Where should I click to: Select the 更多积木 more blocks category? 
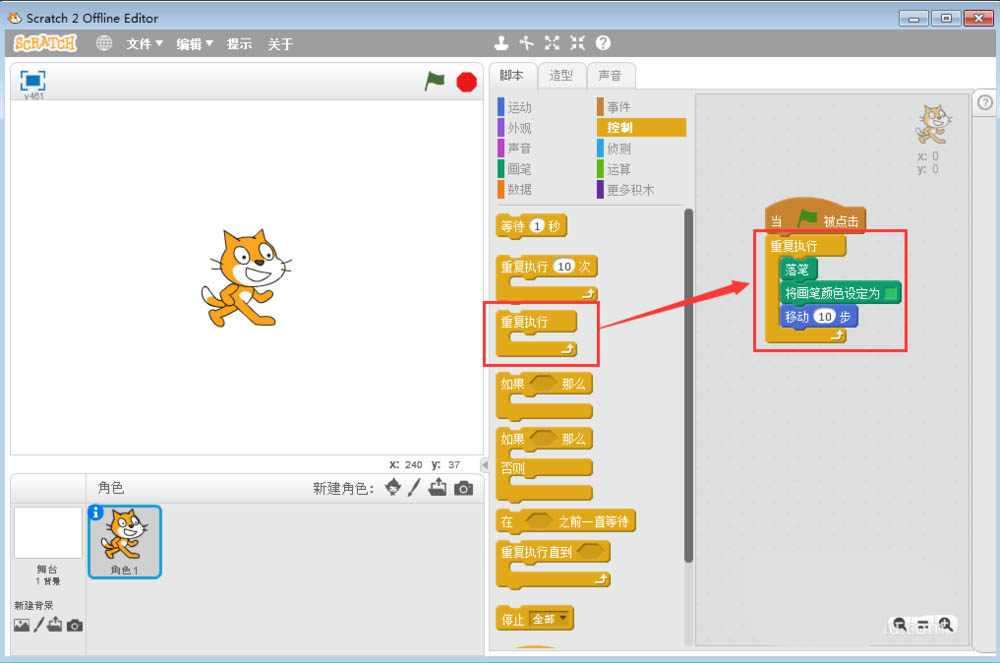tap(626, 189)
